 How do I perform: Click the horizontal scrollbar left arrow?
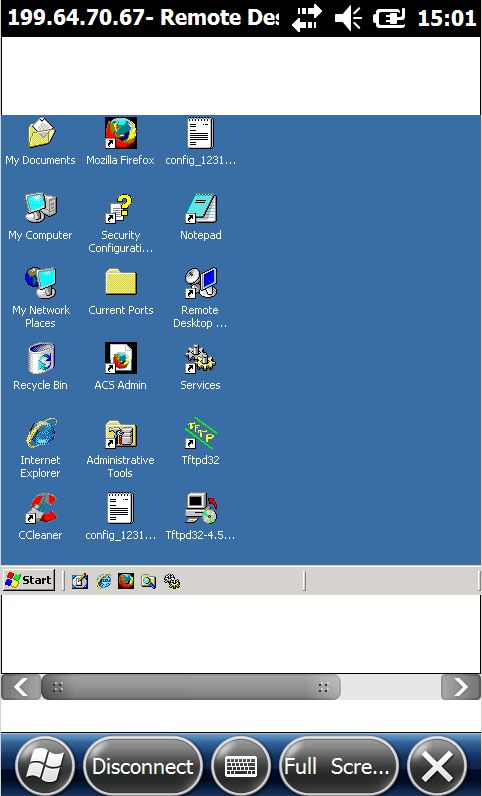click(x=21, y=687)
